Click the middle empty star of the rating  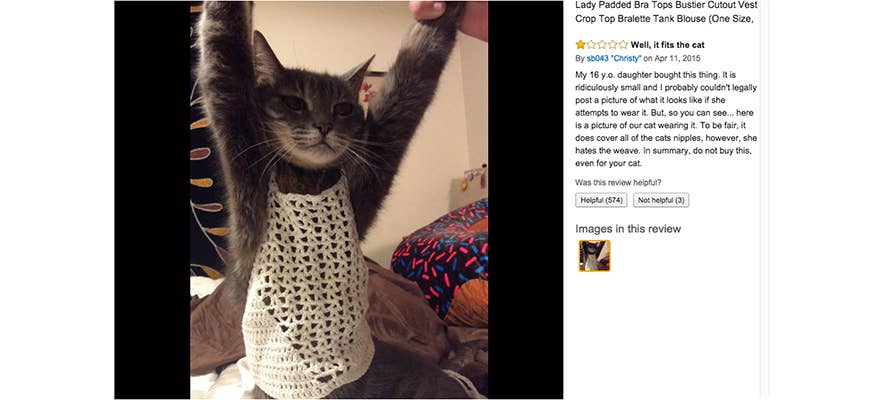click(x=602, y=45)
